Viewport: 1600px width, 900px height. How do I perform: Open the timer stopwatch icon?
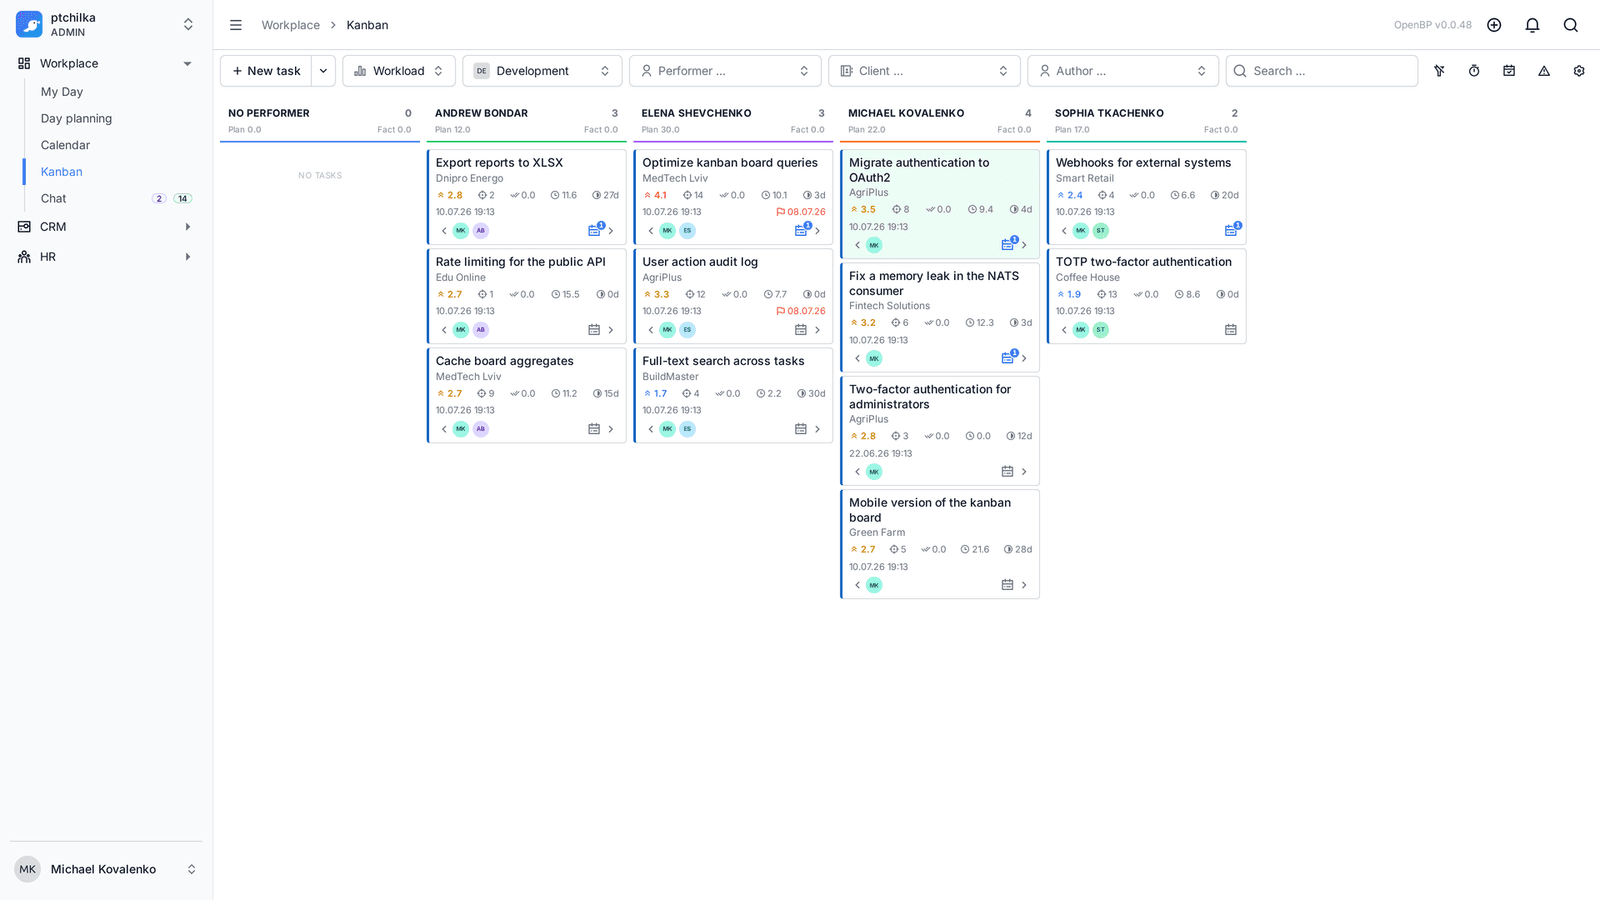click(x=1474, y=71)
